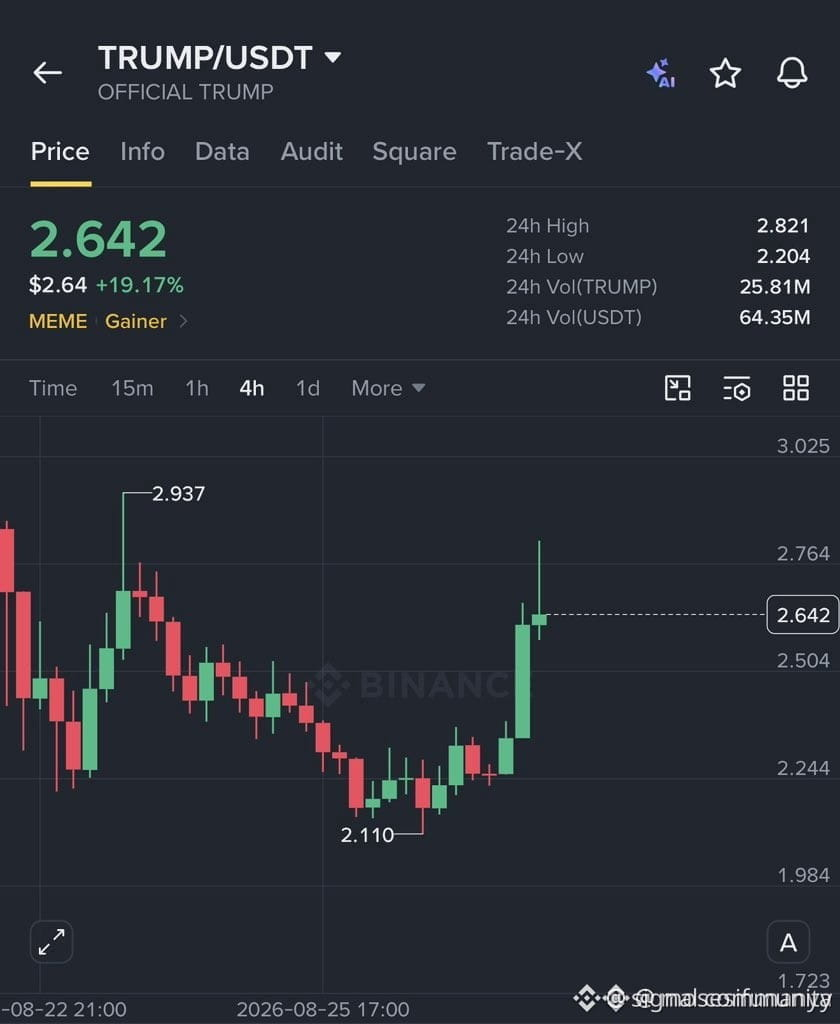Screen dimensions: 840x1024
Task: Click the 2.244 price axis label
Action: pyautogui.click(x=803, y=768)
